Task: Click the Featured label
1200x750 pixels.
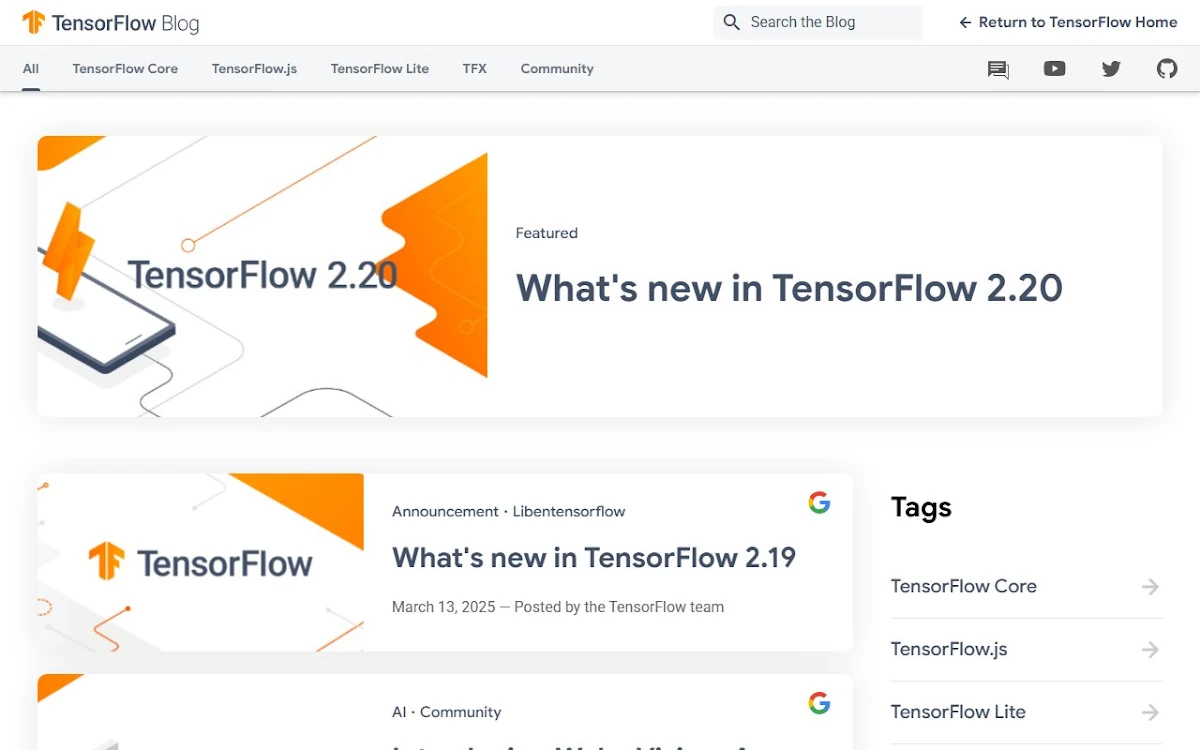Action: point(547,233)
